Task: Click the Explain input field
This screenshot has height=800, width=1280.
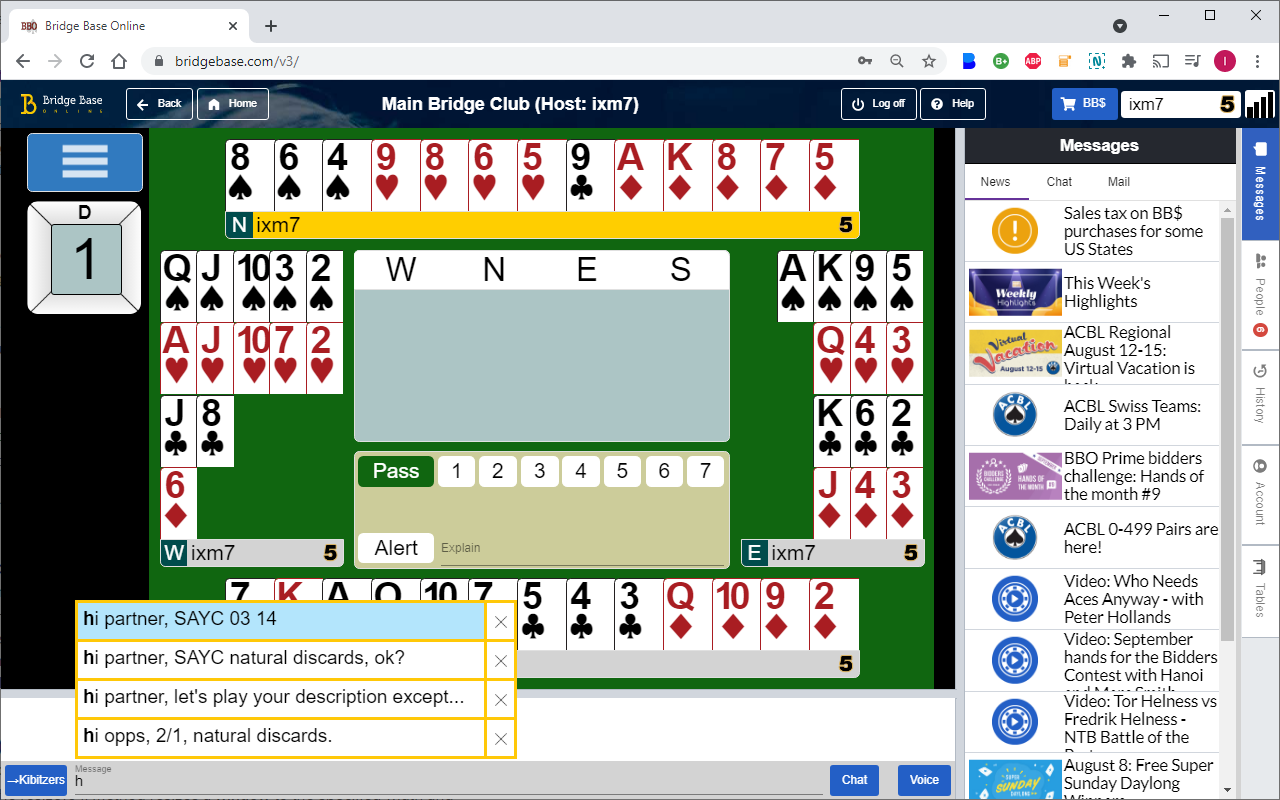Action: tap(583, 549)
